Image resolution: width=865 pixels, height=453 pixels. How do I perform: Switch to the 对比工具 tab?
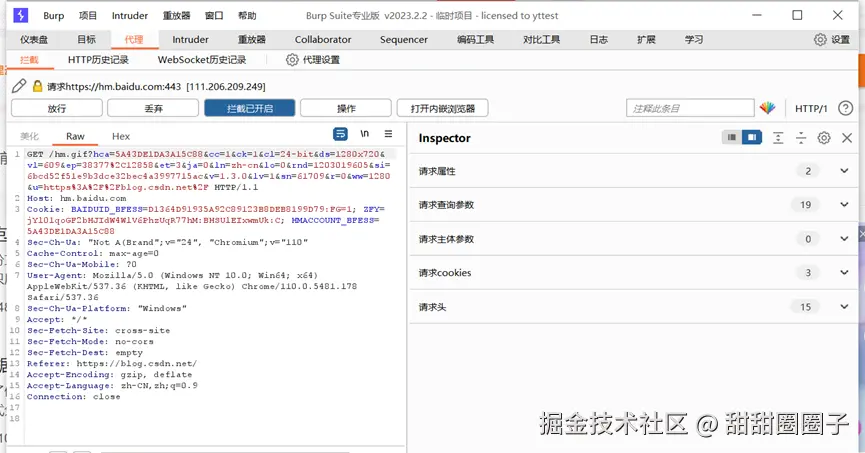[x=541, y=39]
